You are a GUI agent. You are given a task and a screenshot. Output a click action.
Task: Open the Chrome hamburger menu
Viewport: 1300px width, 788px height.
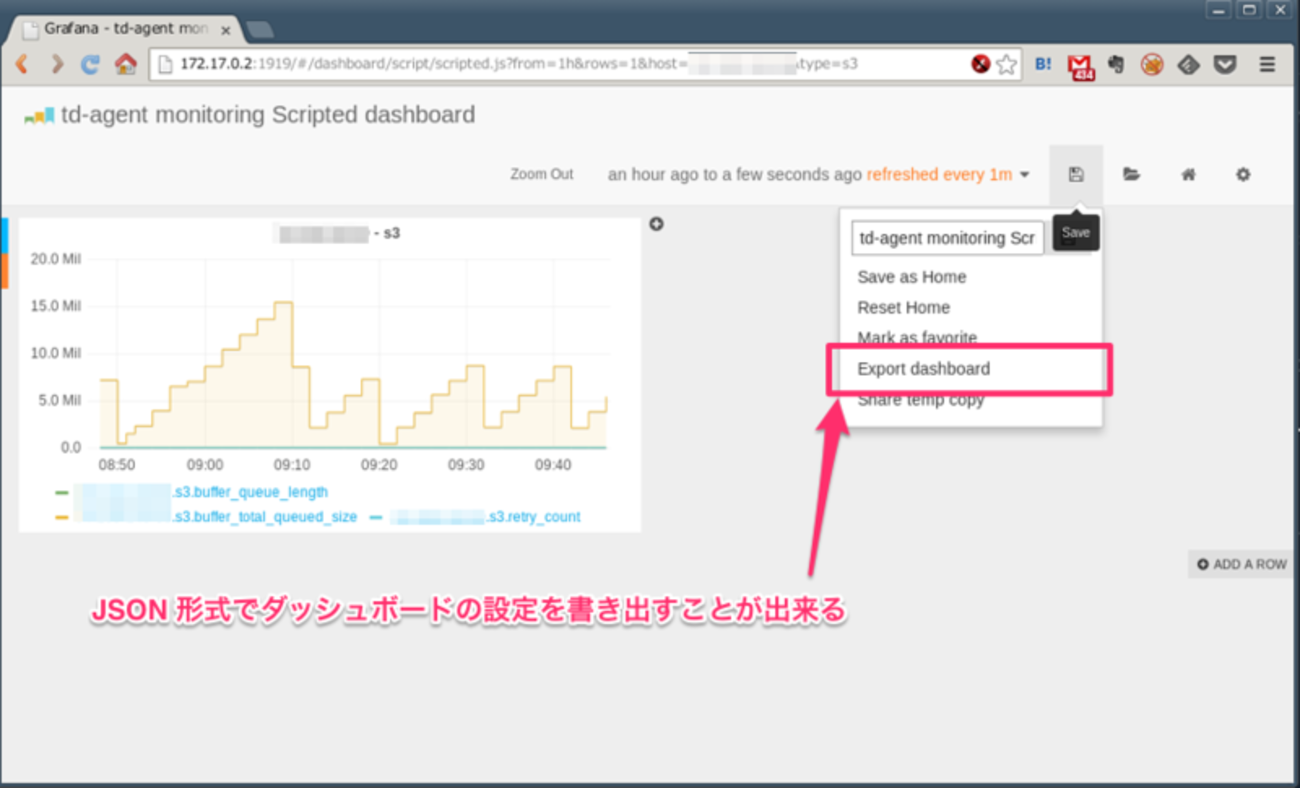click(x=1267, y=65)
